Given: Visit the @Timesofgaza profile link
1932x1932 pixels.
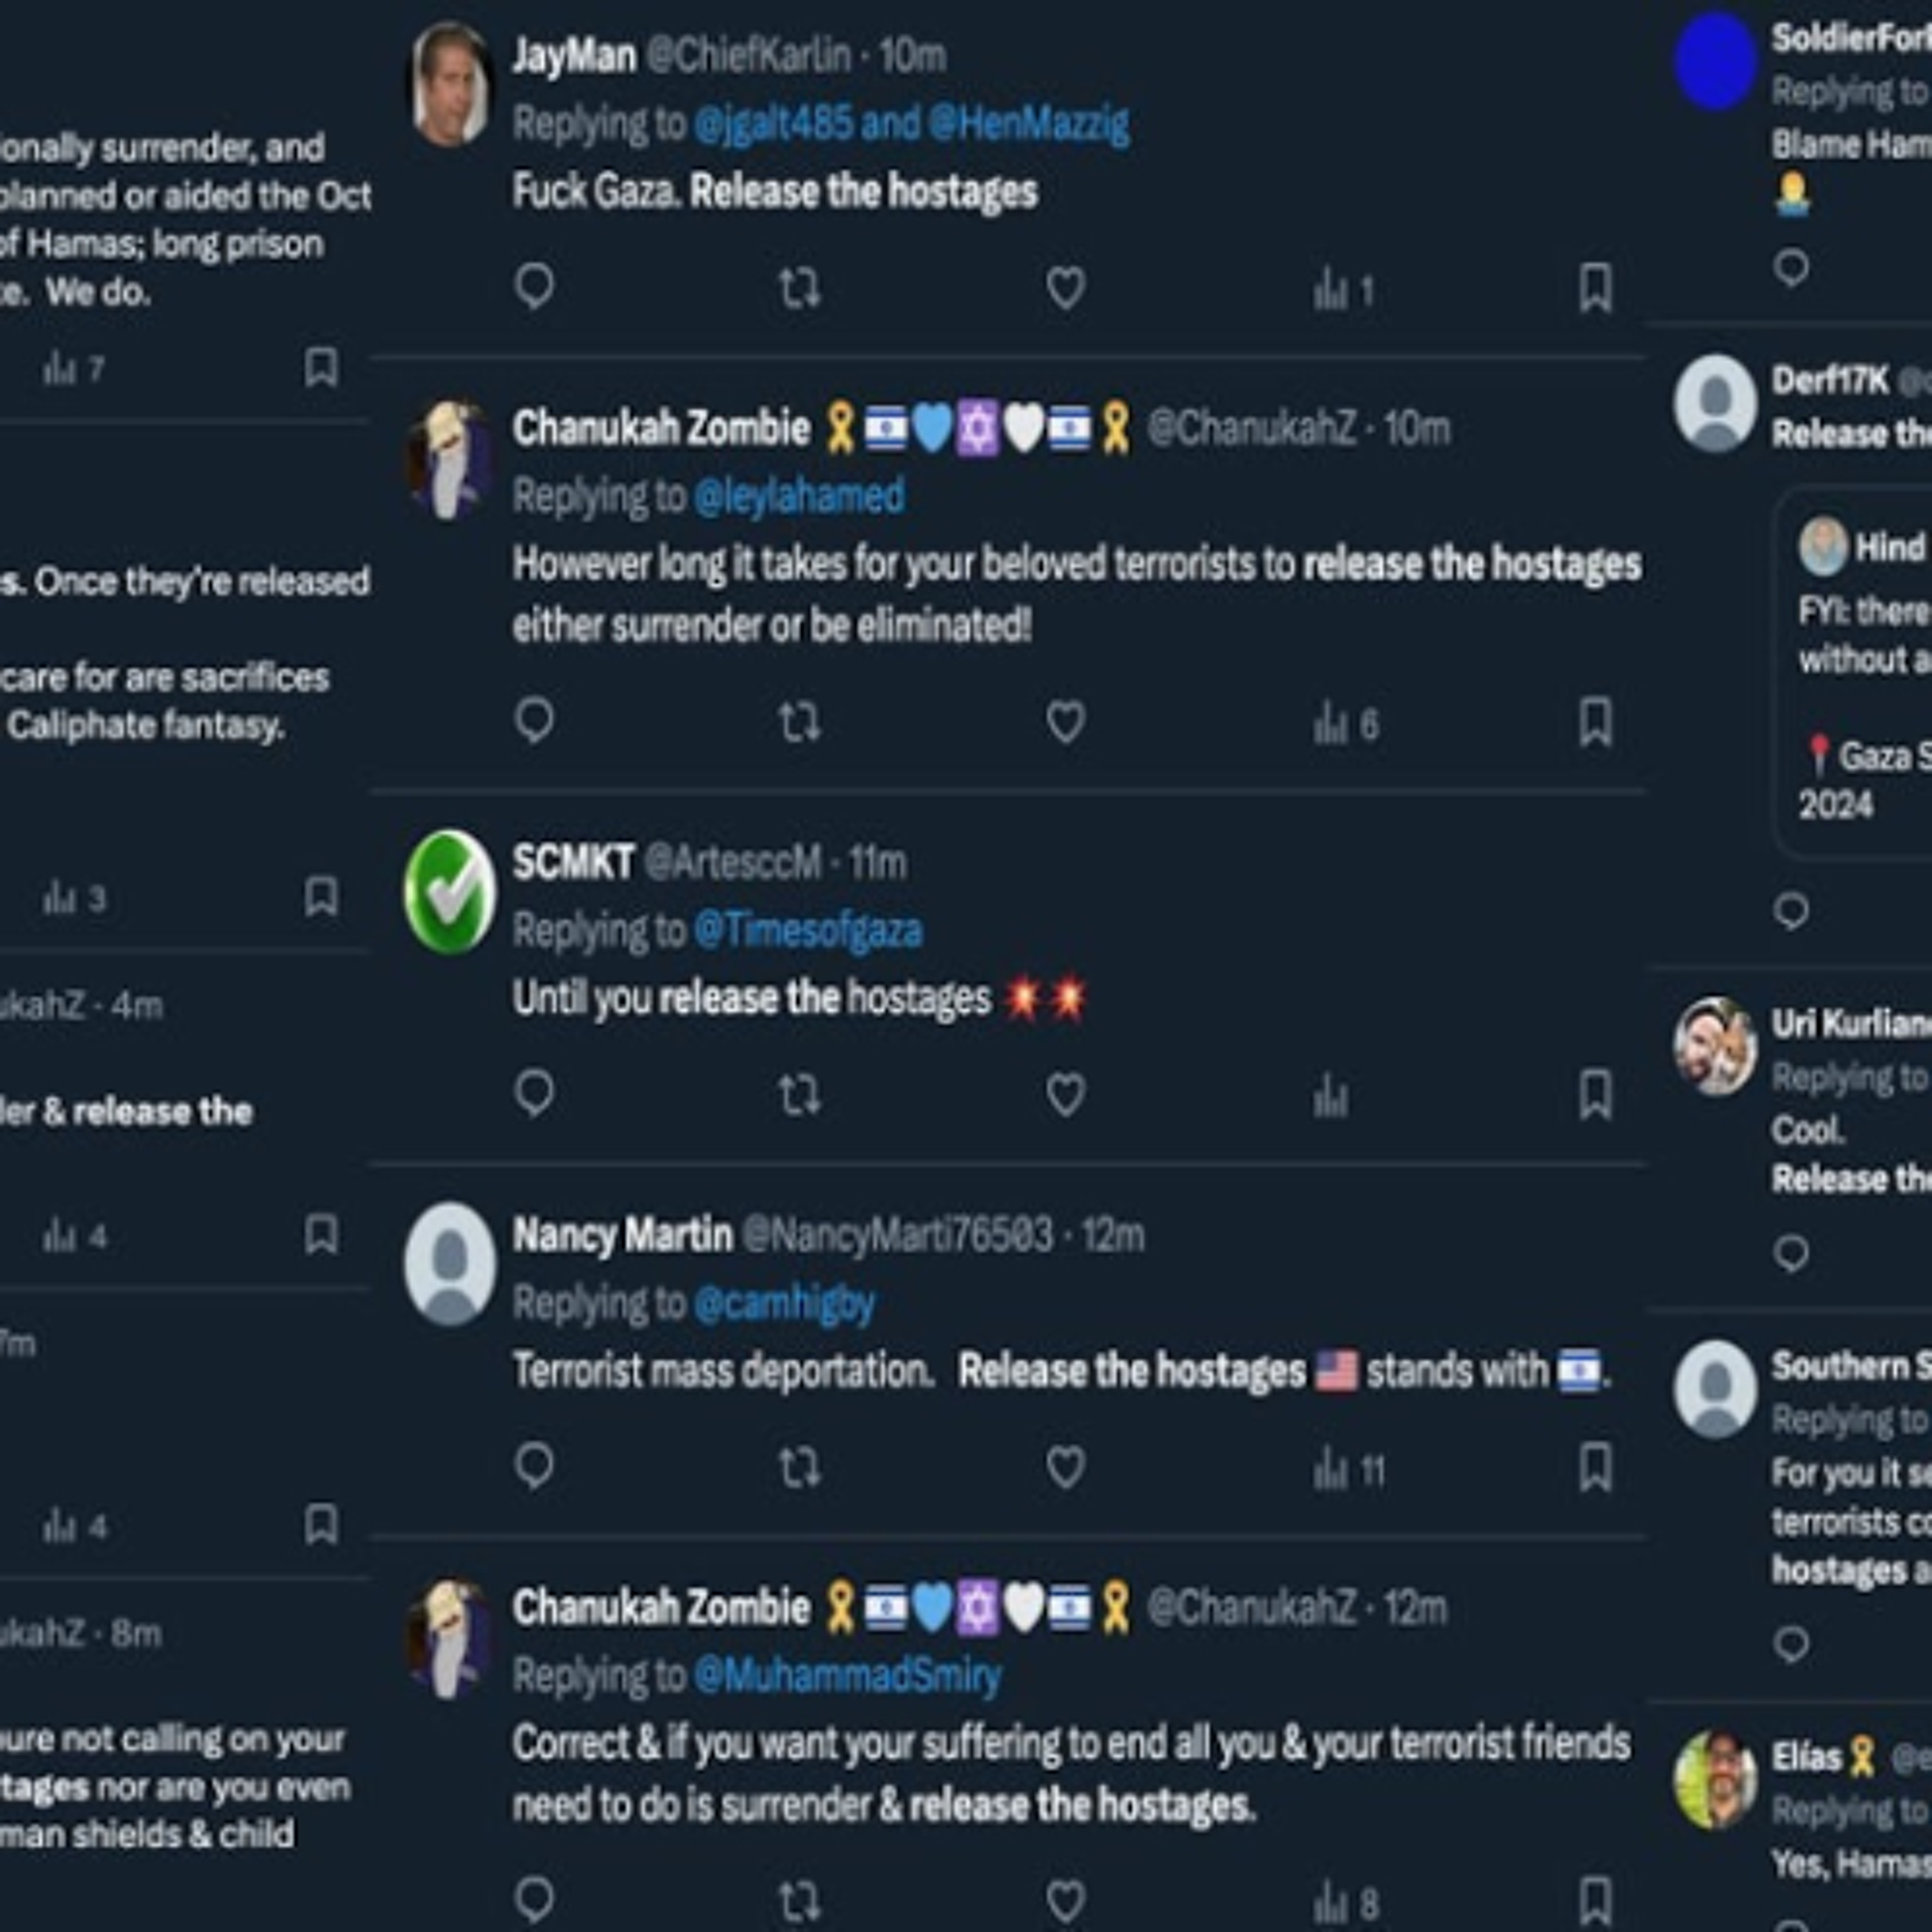Looking at the screenshot, I should point(807,931).
